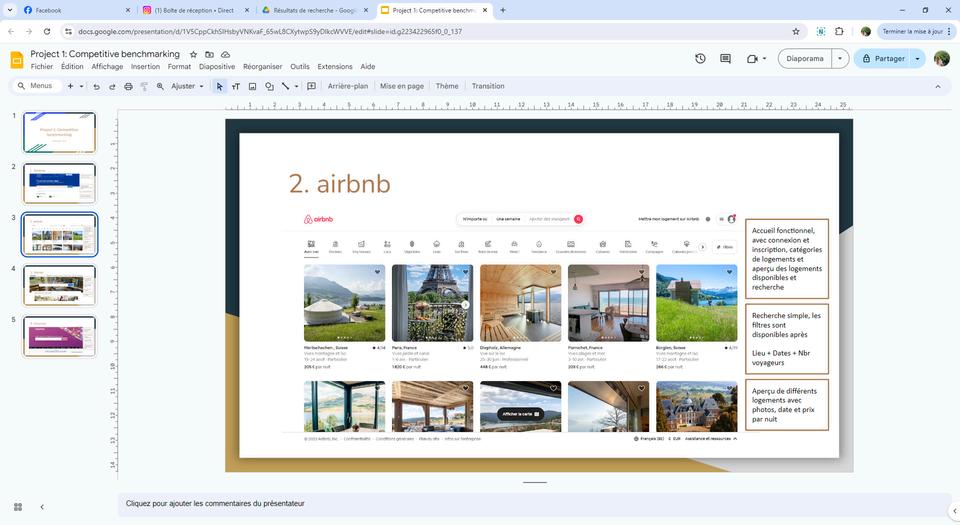Star the presentation title
960x525 pixels.
[x=193, y=54]
